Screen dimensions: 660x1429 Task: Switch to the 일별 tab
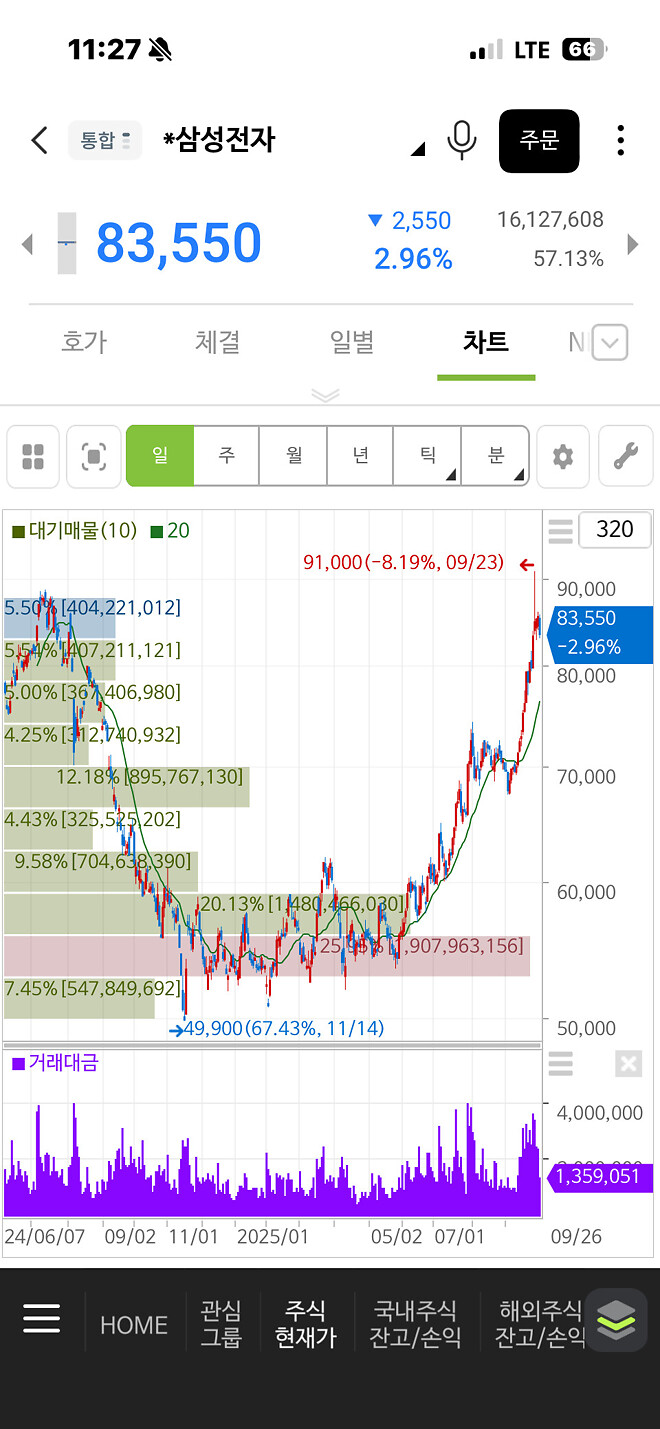[352, 342]
